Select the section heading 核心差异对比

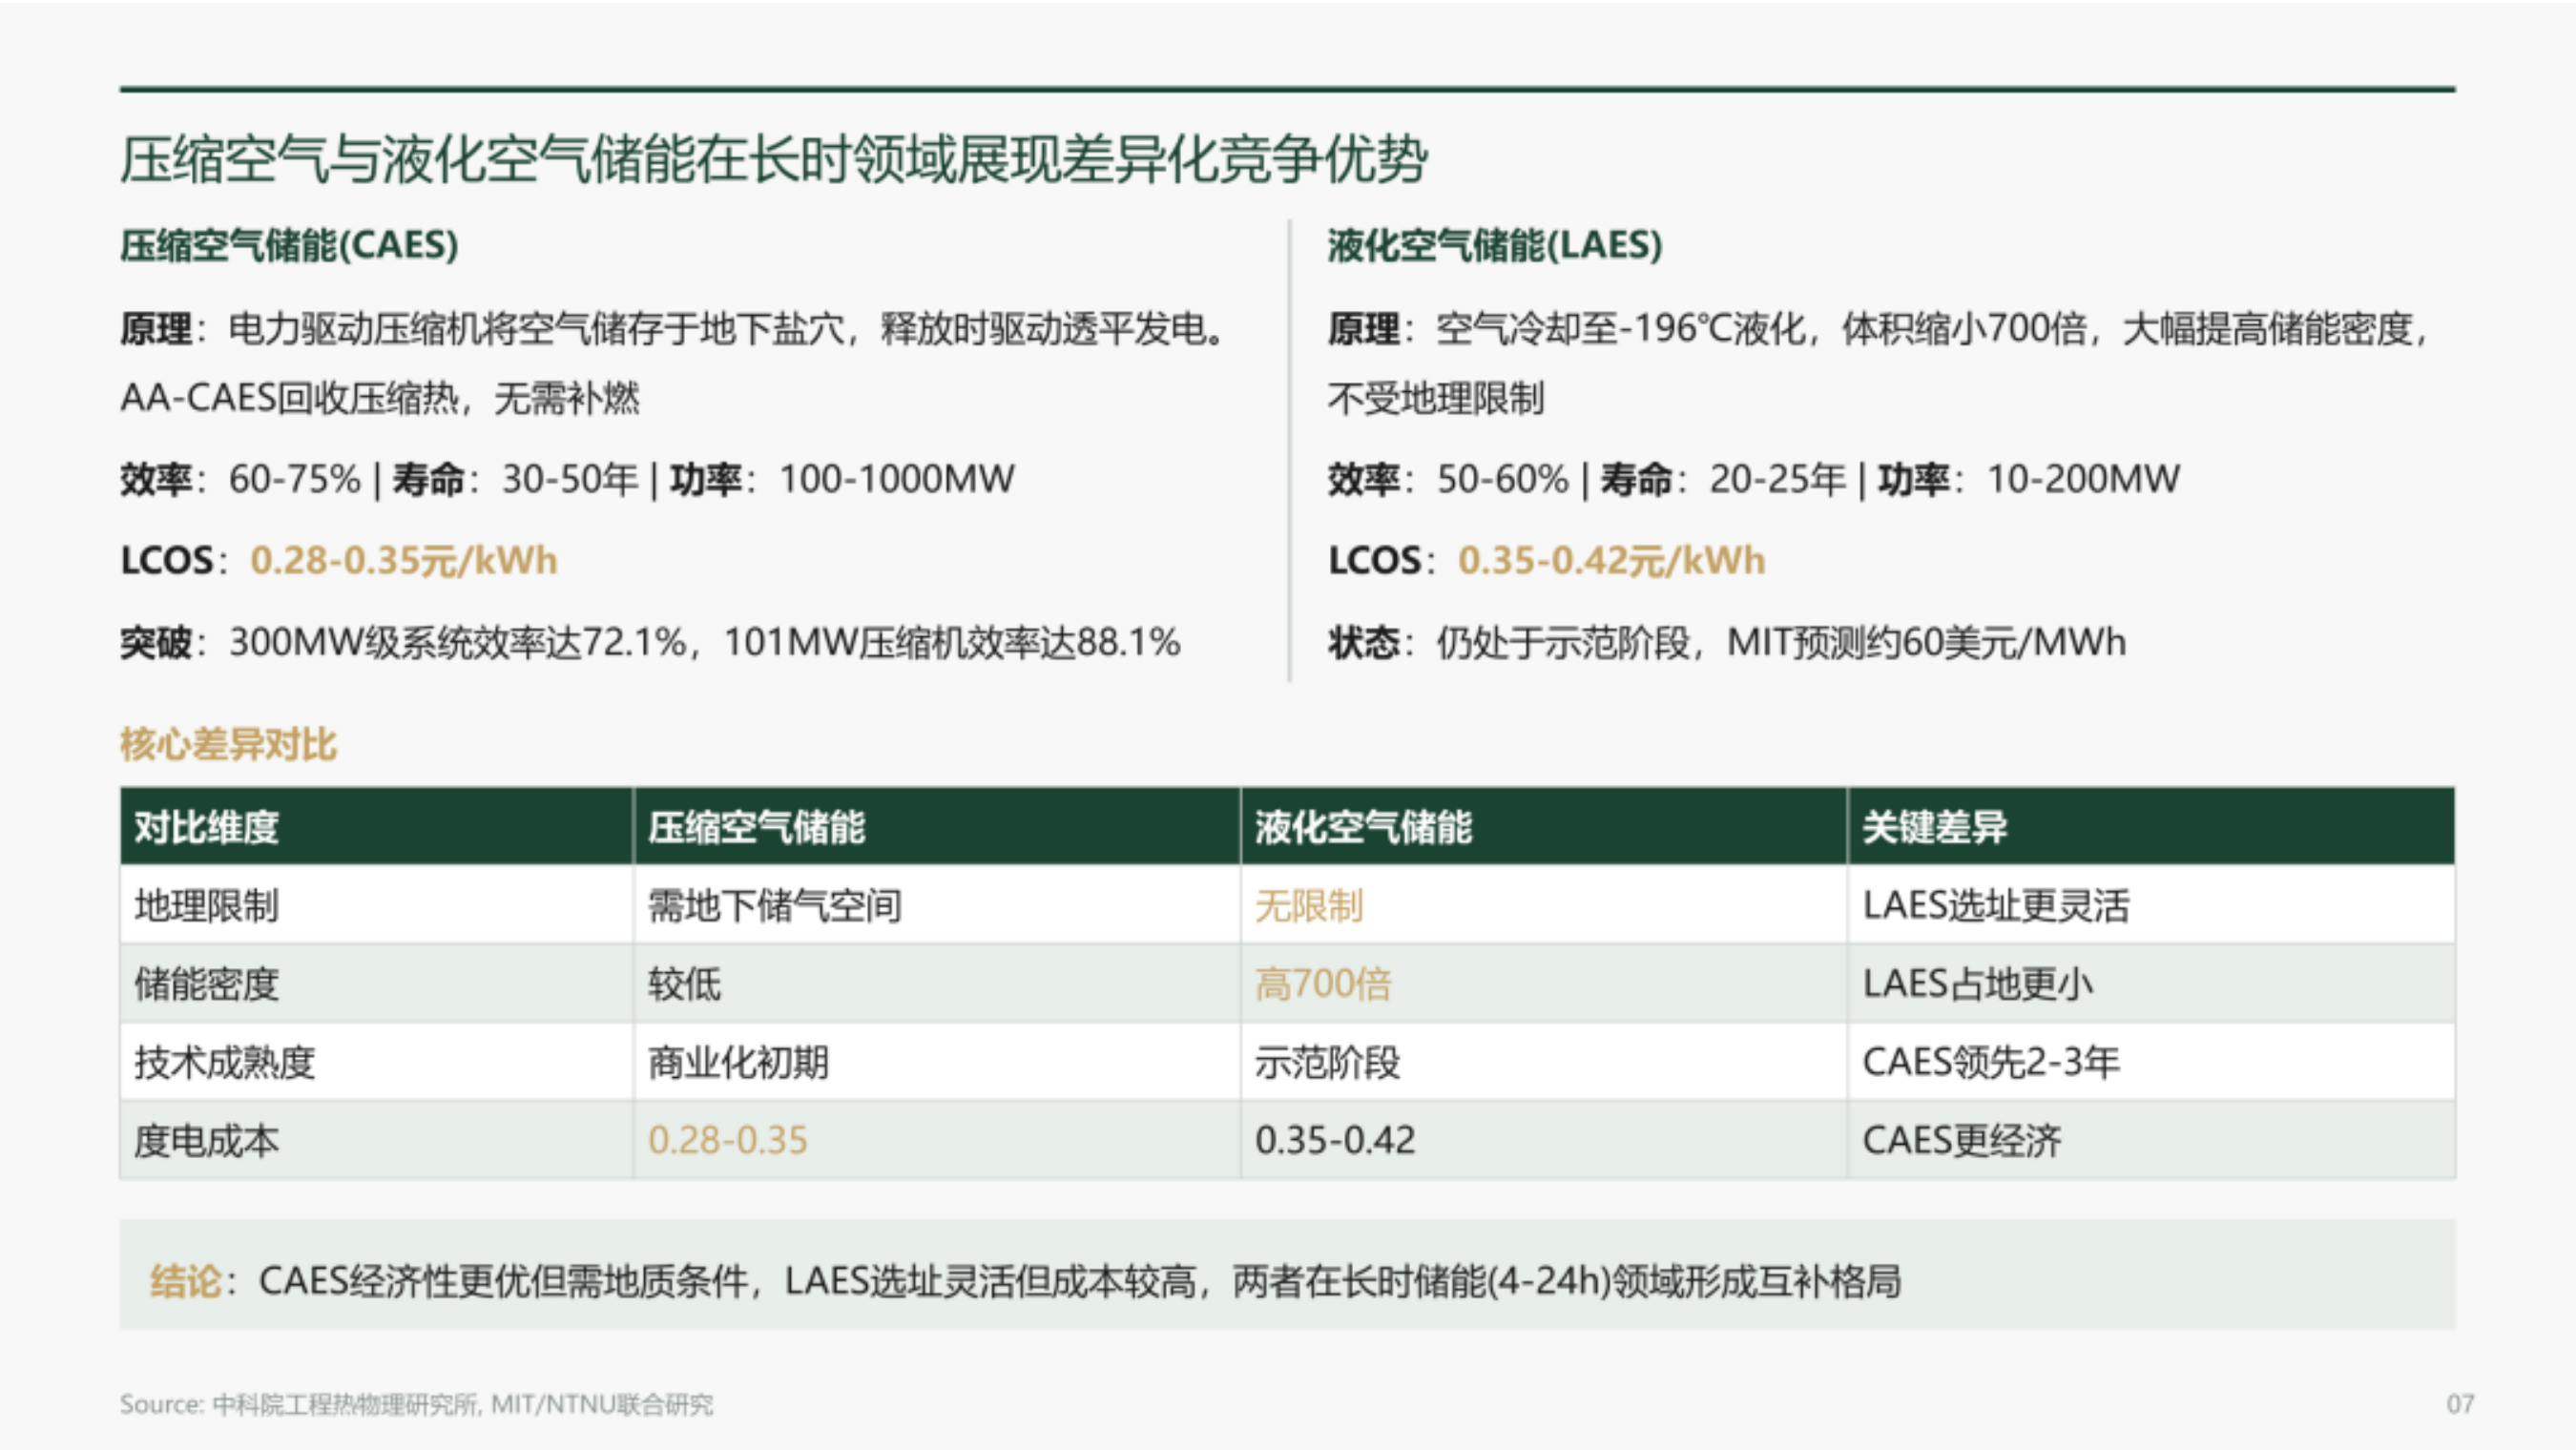tap(229, 745)
